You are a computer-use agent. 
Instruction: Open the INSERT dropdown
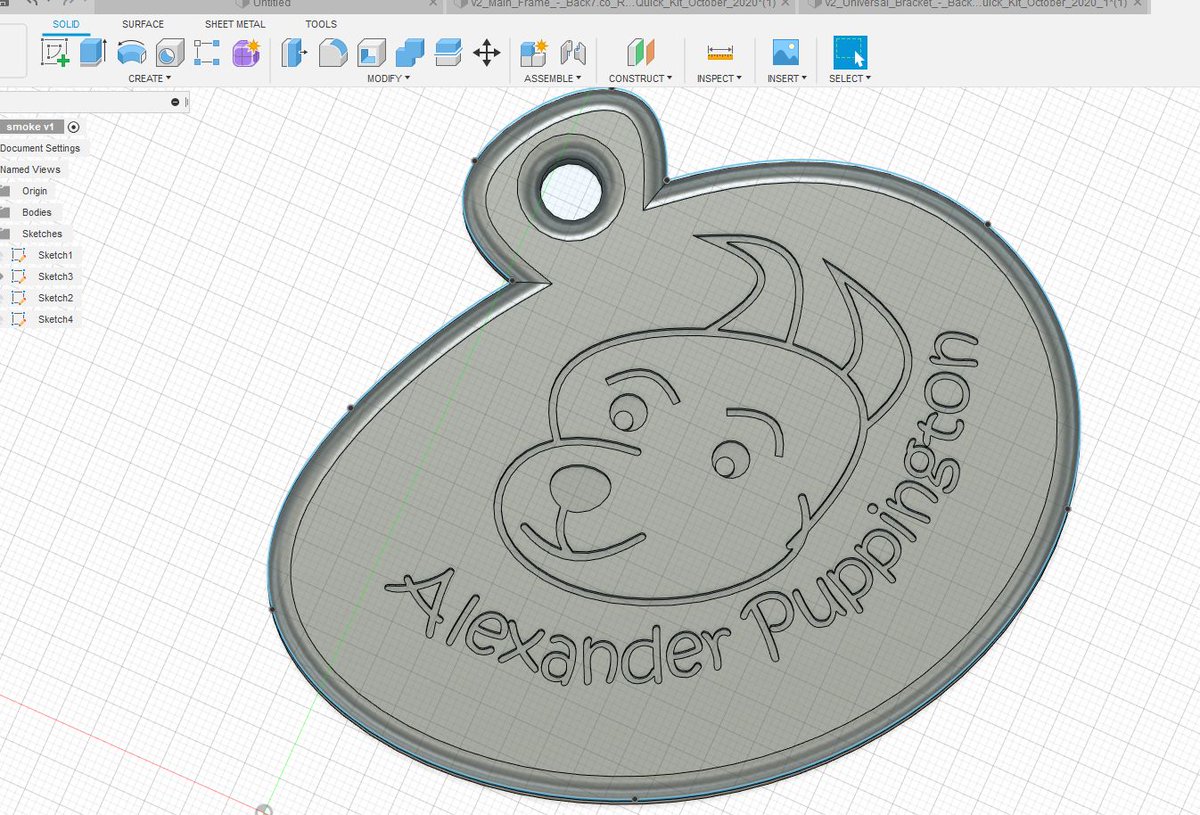tap(785, 78)
